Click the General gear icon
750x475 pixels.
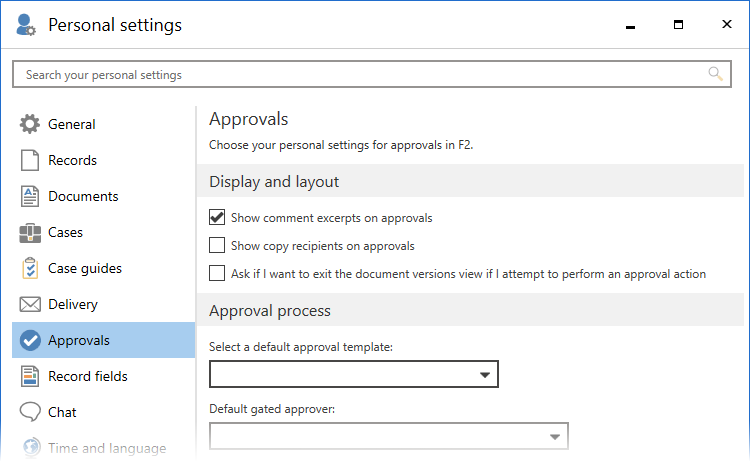(x=30, y=125)
